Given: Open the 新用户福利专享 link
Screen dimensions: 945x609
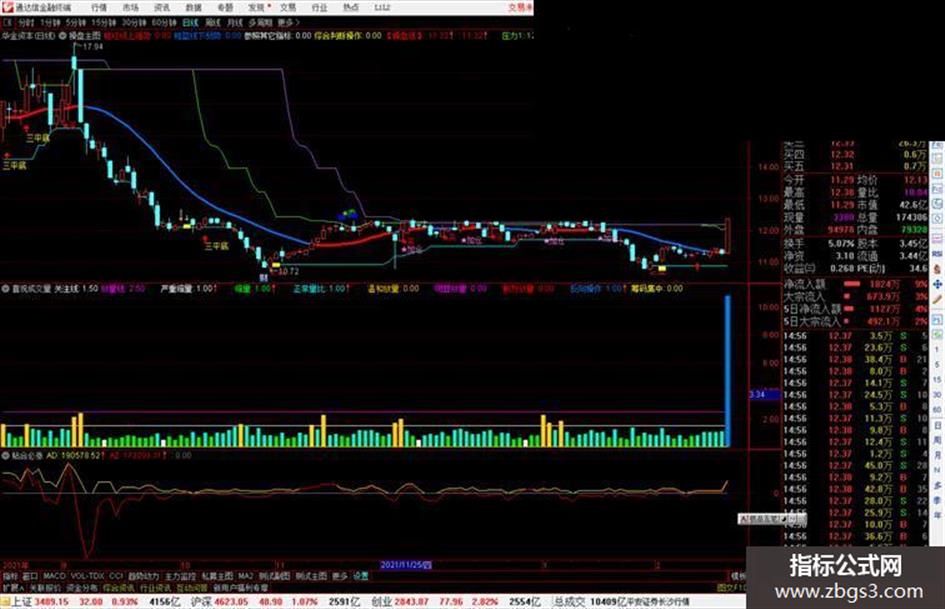Looking at the screenshot, I should point(240,588).
